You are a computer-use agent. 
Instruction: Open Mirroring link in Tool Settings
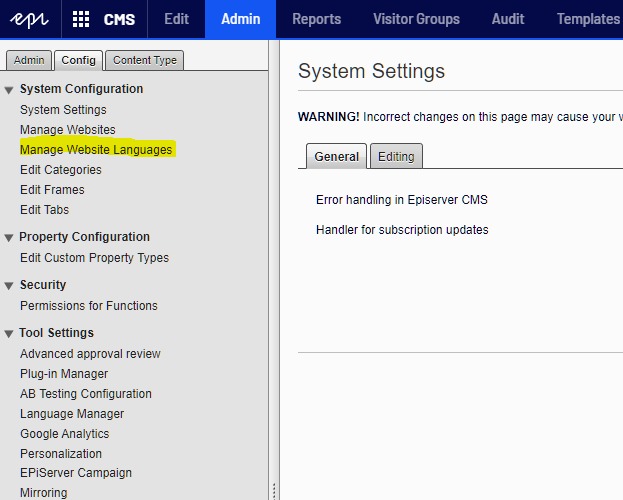point(44,493)
